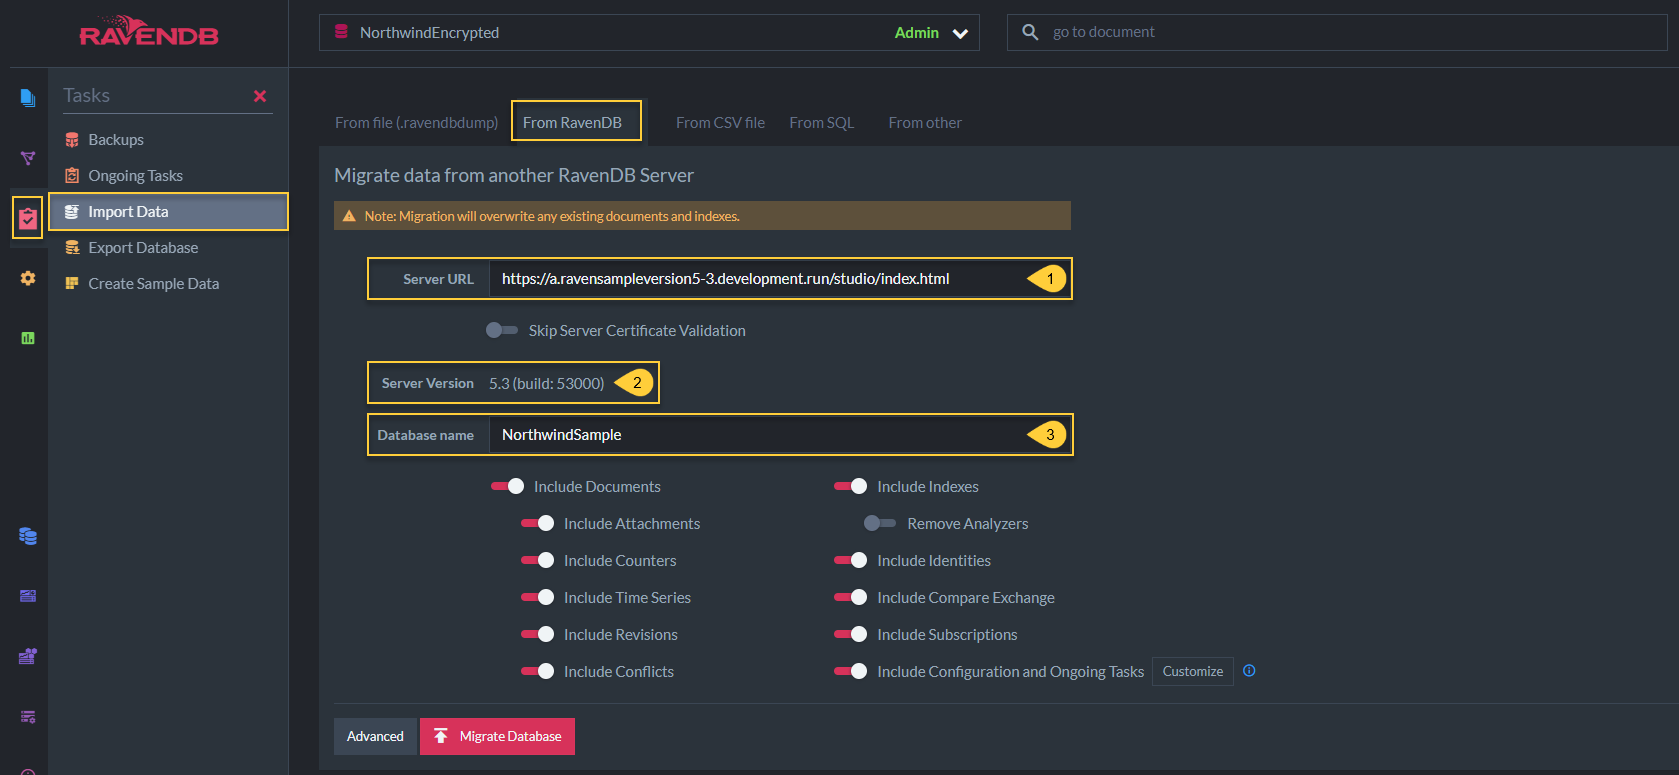Viewport: 1679px width, 775px height.
Task: Open the Stats green chart sidebar icon
Action: 28,338
